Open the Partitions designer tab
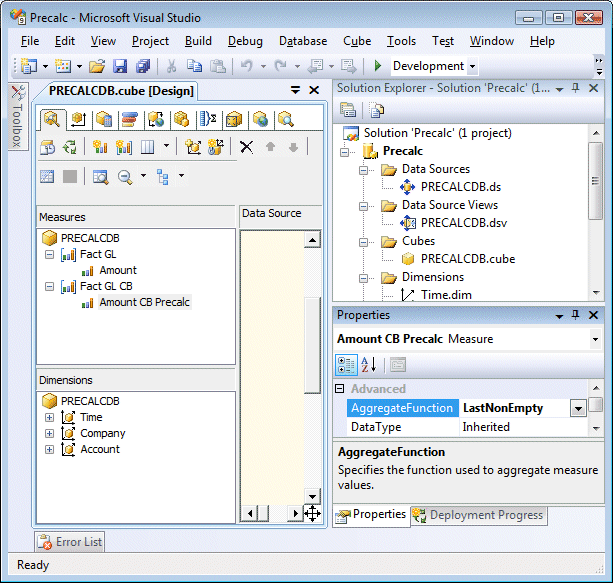Viewport: 613px width, 583px height. 181,119
